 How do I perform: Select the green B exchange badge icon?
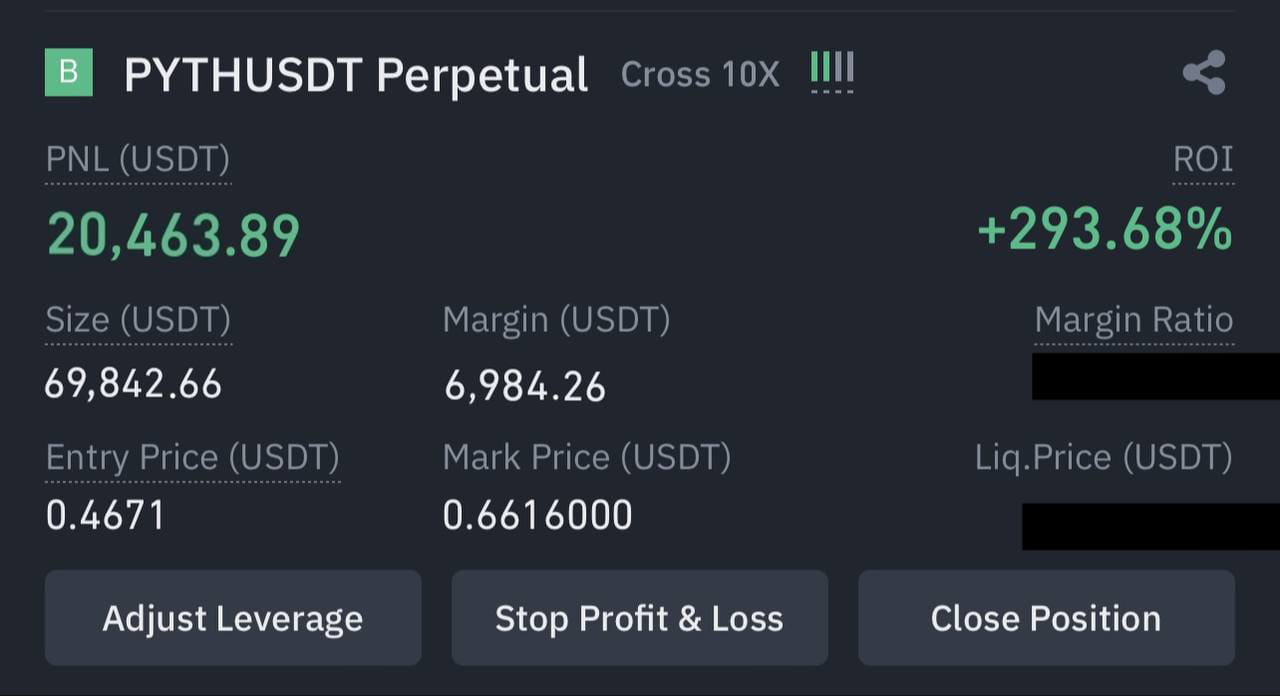pyautogui.click(x=68, y=73)
